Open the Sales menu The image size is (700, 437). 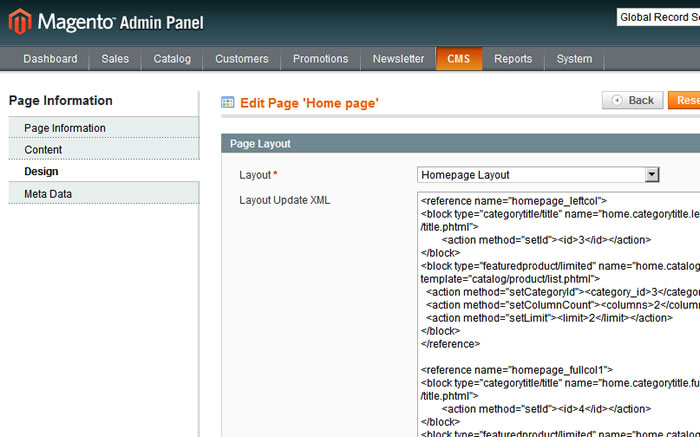coord(115,59)
